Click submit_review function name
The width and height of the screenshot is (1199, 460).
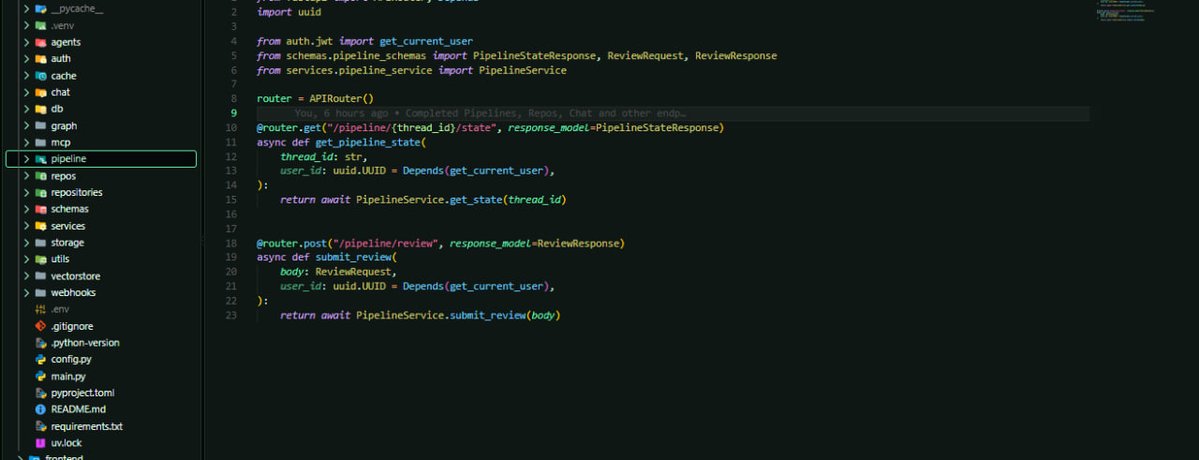click(353, 258)
